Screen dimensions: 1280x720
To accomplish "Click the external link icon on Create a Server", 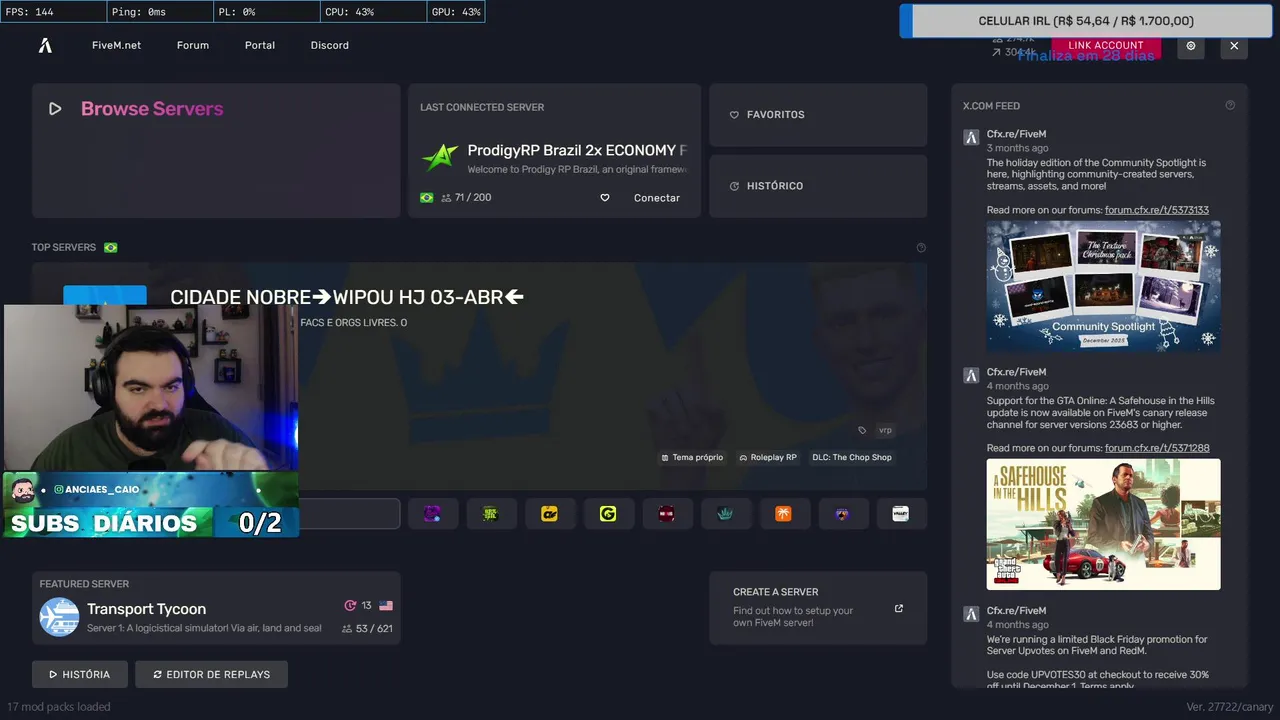I will point(899,608).
